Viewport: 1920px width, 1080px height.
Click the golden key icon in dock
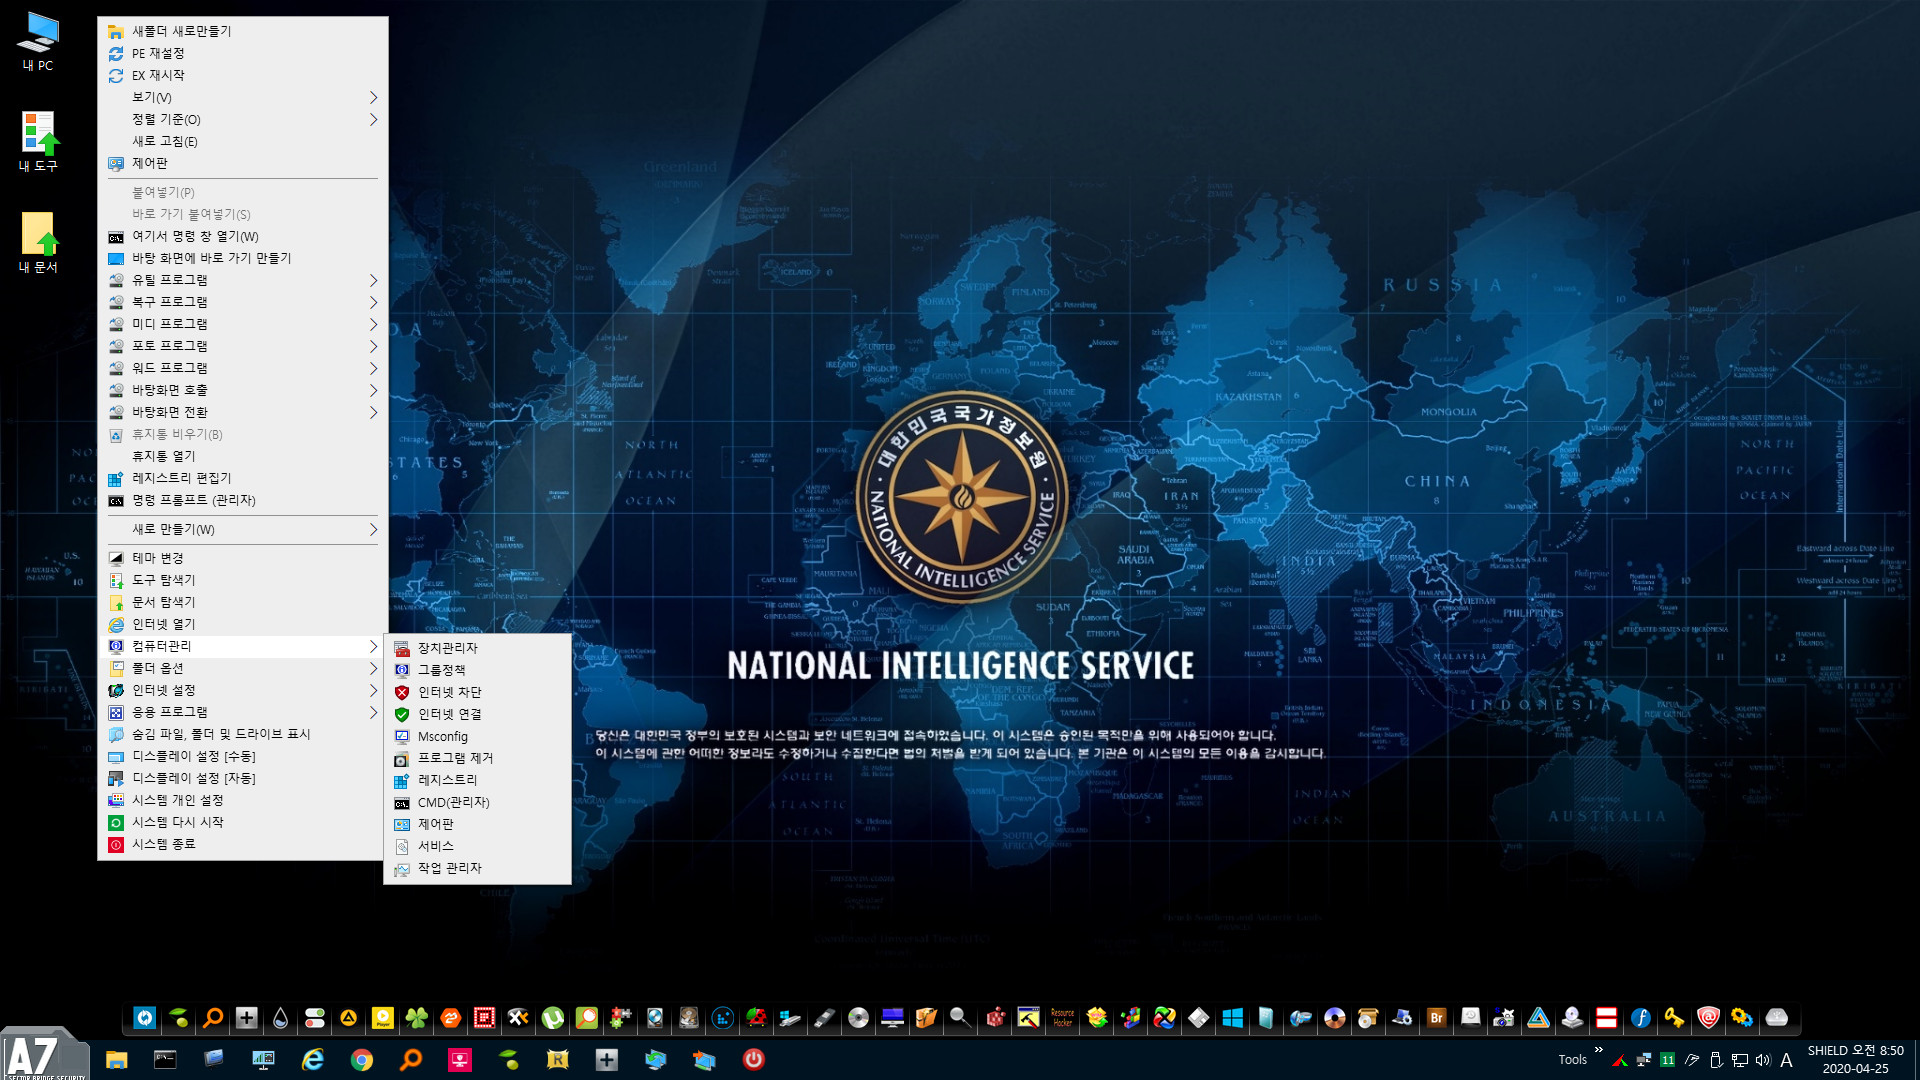(1675, 1018)
